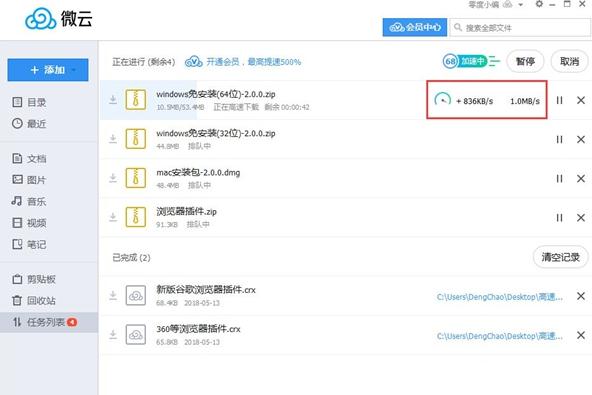Show 图片 pictures category
The image size is (592, 395).
pyautogui.click(x=29, y=180)
